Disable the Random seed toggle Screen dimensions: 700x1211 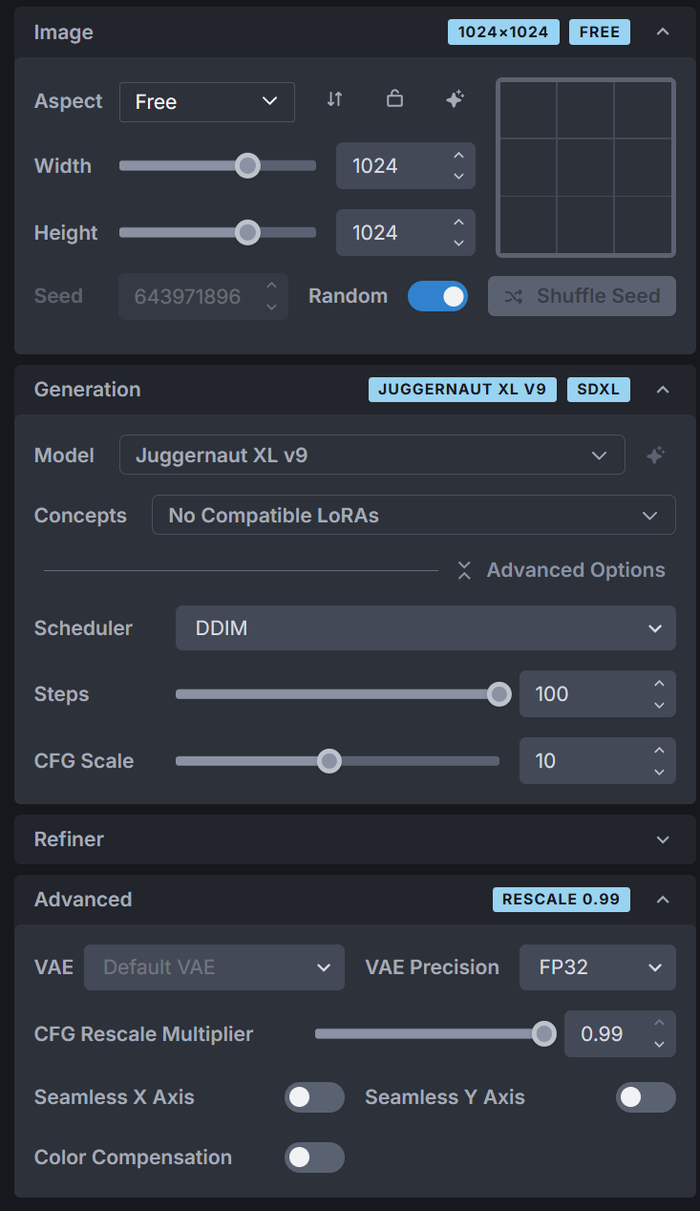point(438,297)
